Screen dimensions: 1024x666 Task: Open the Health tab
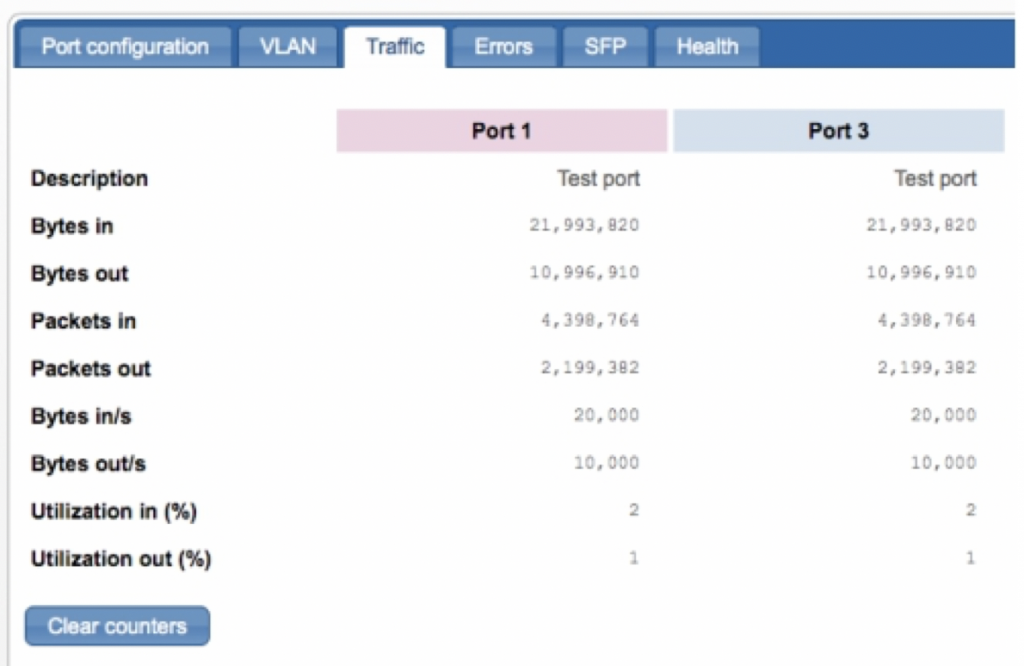[x=707, y=47]
